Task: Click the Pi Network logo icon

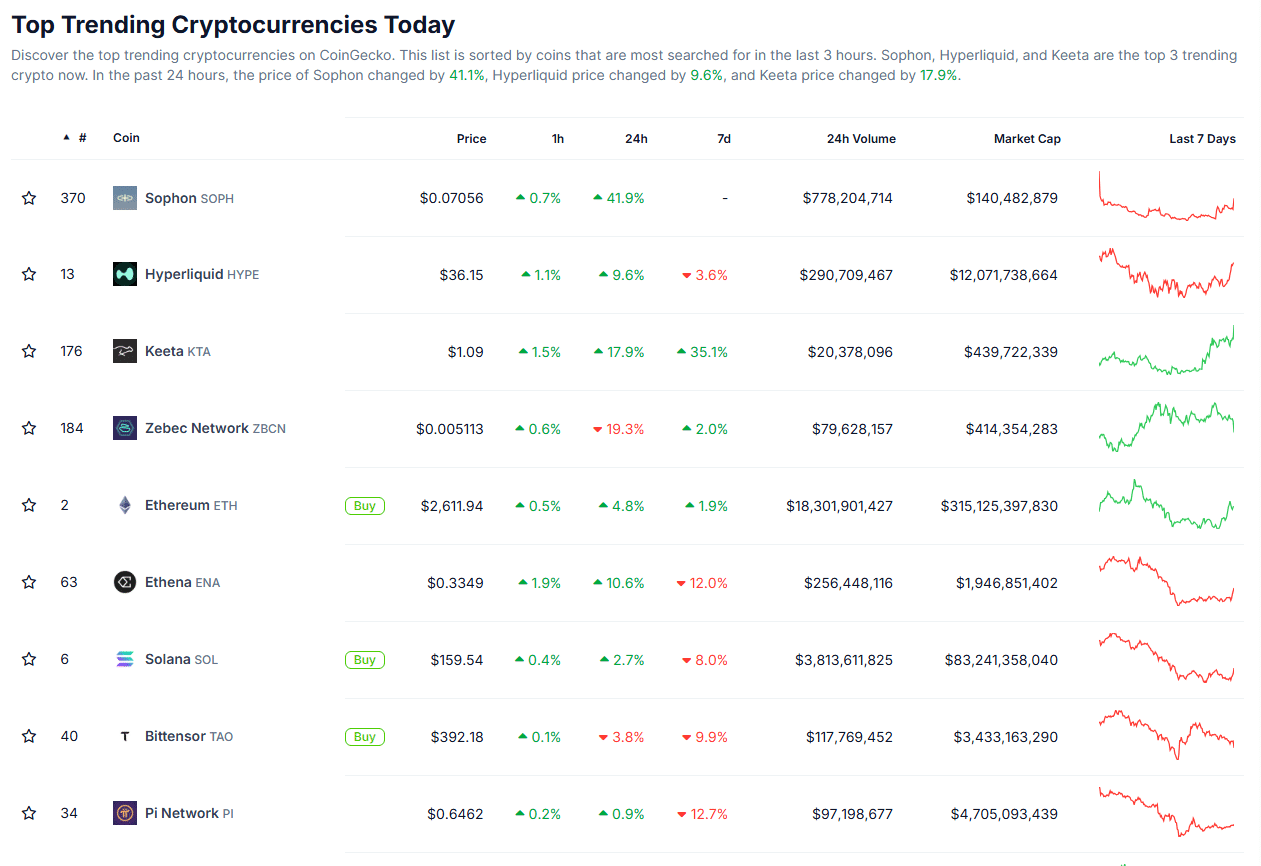Action: pyautogui.click(x=124, y=813)
